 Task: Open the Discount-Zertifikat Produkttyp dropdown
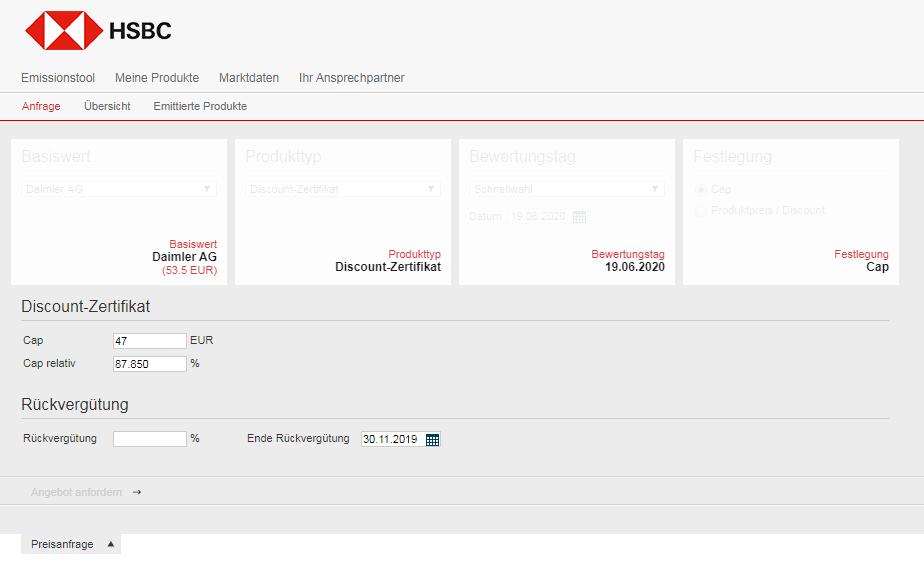[x=343, y=189]
